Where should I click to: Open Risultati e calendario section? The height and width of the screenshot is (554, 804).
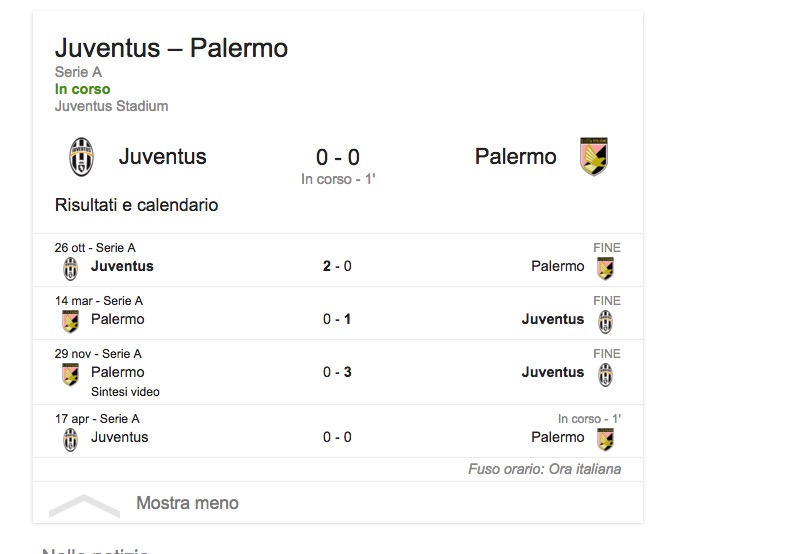[136, 205]
